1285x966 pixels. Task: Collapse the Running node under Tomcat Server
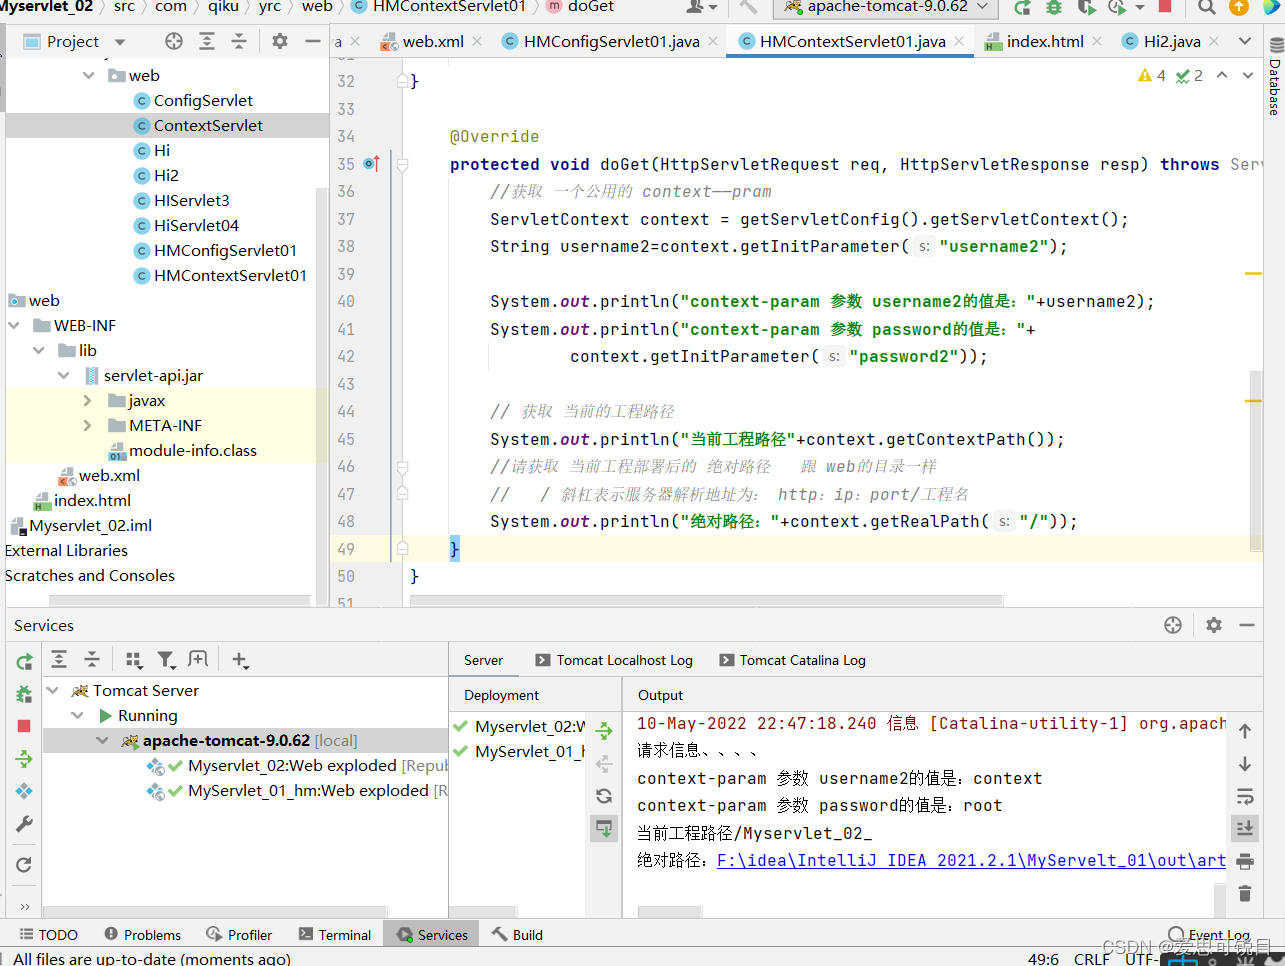77,715
